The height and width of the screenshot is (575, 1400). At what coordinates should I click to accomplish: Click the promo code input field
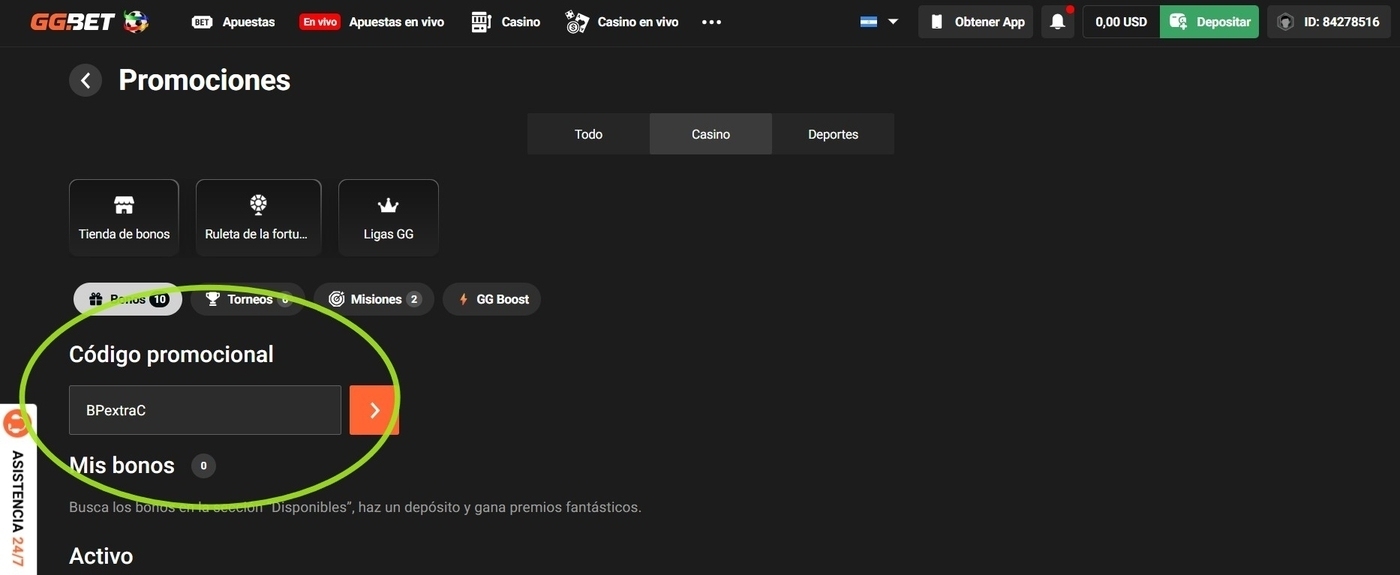205,410
